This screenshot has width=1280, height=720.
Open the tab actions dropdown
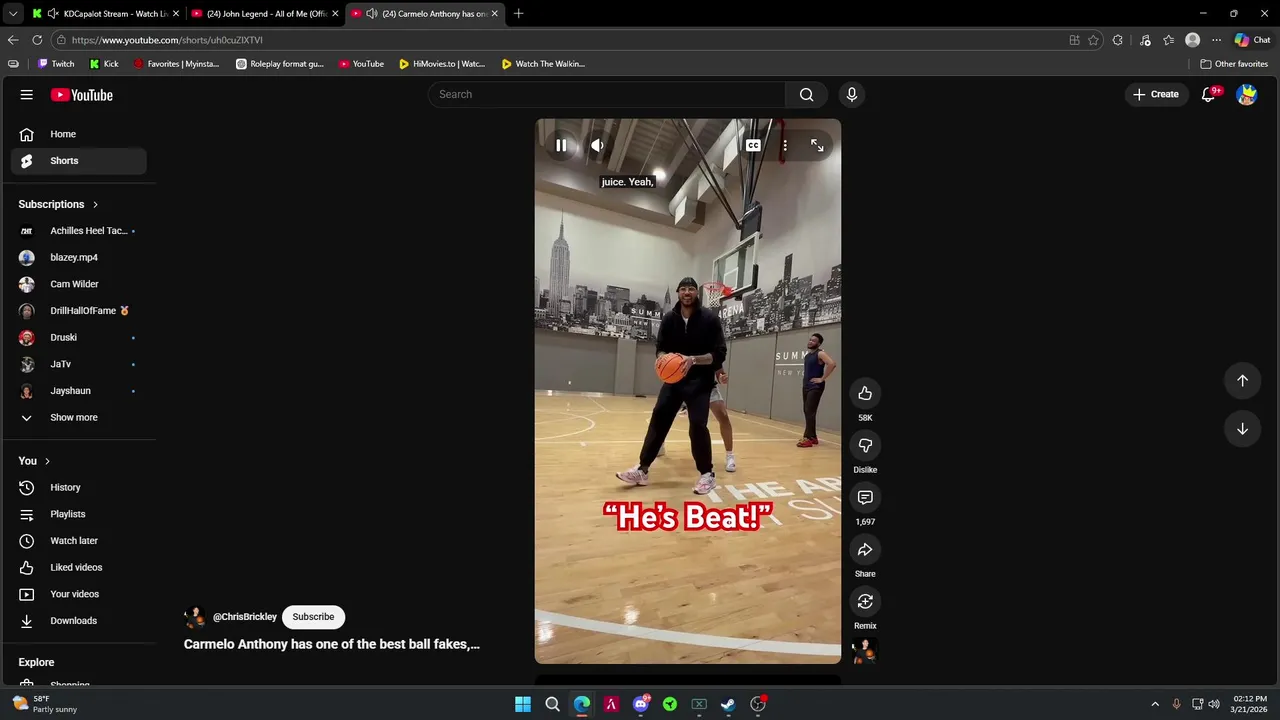coord(13,14)
